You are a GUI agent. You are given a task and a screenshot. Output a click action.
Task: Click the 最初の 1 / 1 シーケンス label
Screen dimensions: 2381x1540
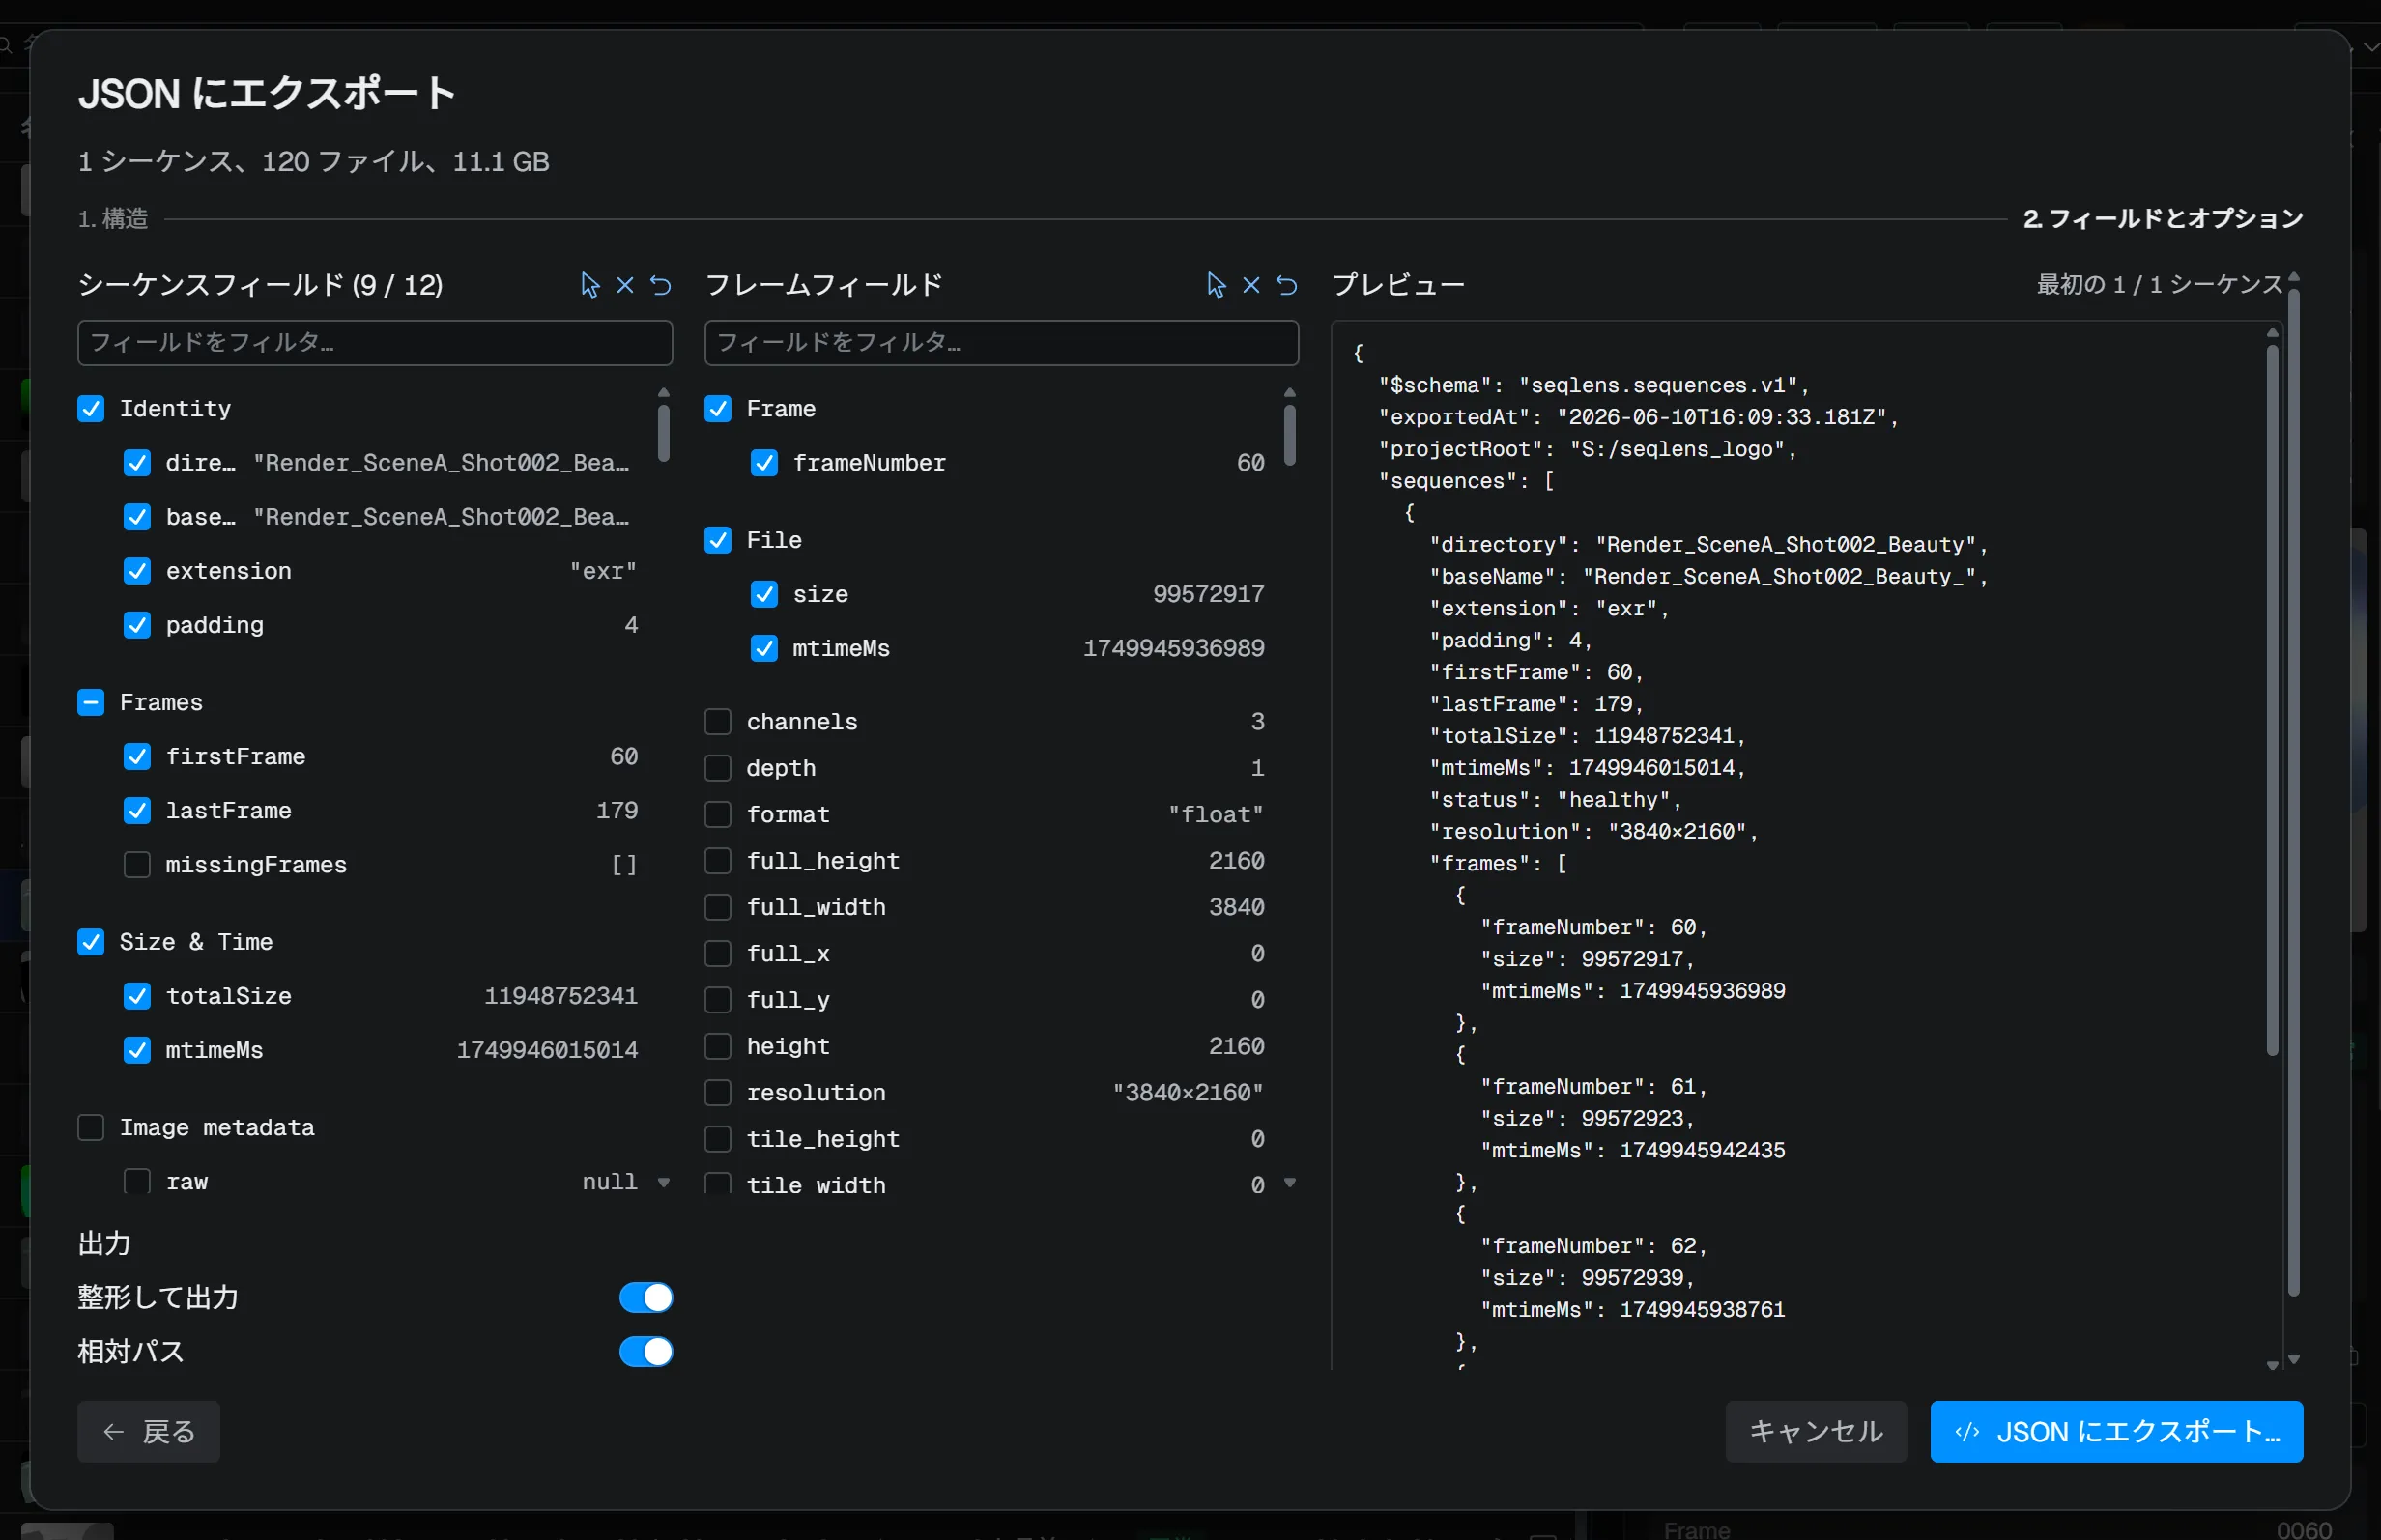pos(2160,285)
